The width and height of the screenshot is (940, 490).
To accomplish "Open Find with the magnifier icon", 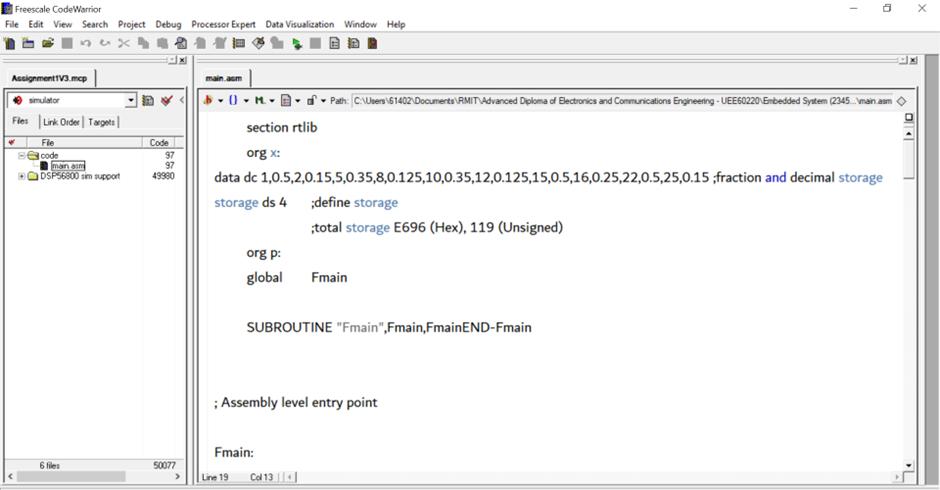I will click(181, 43).
